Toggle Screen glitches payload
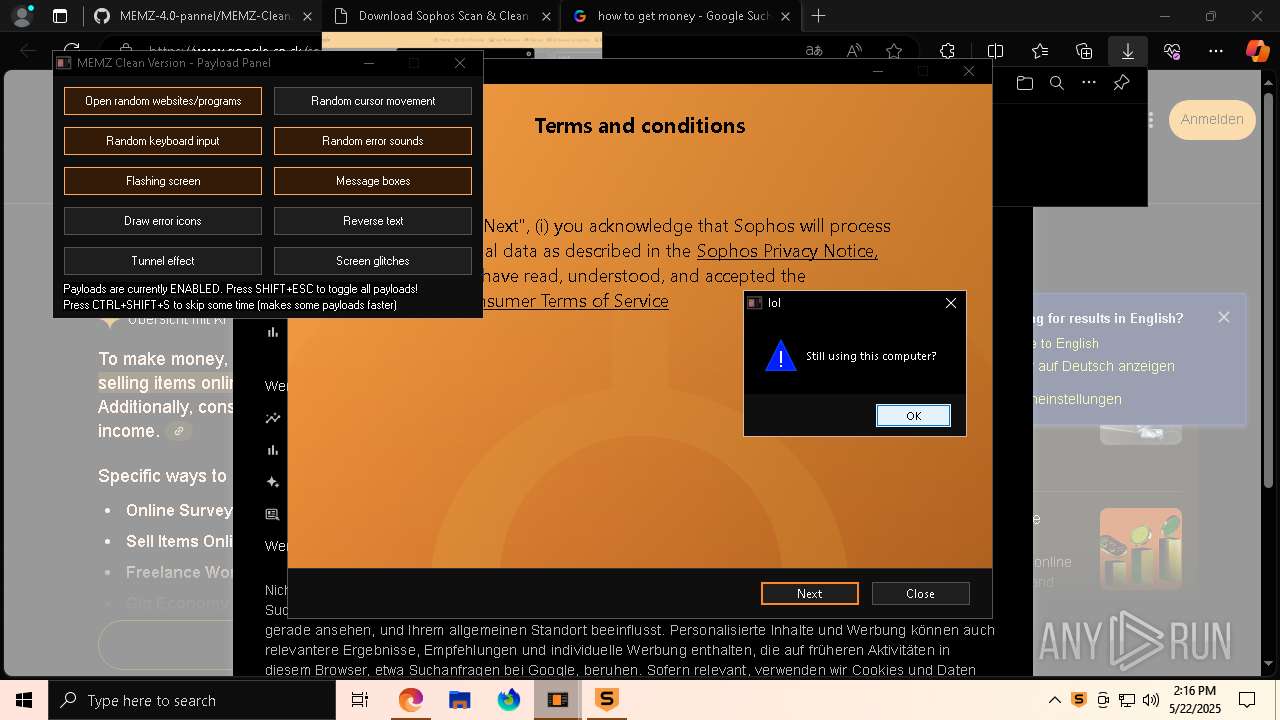The height and width of the screenshot is (720, 1280). 373,261
